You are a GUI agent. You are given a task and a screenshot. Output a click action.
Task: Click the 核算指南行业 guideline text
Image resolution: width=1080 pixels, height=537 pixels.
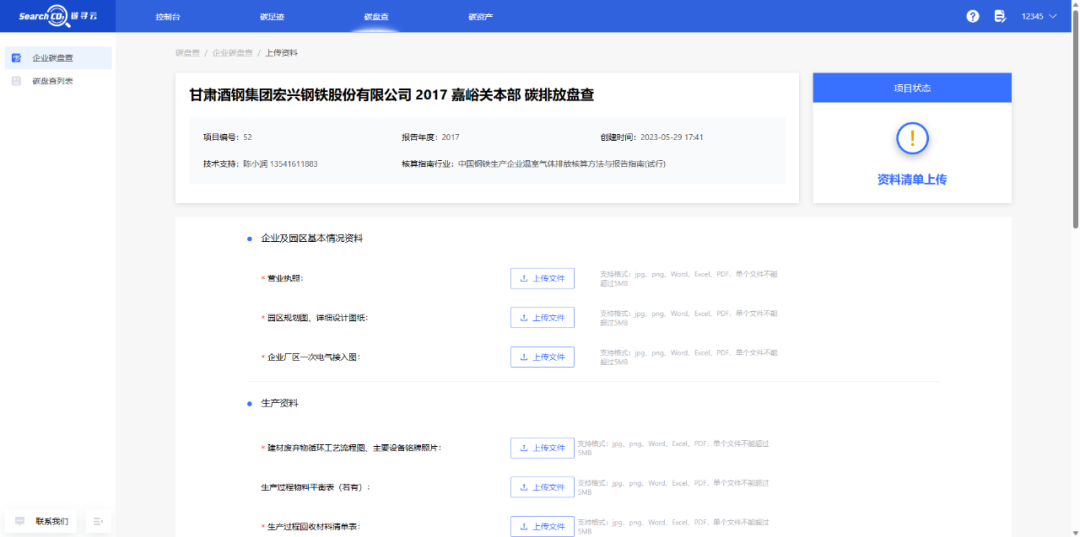pos(534,164)
